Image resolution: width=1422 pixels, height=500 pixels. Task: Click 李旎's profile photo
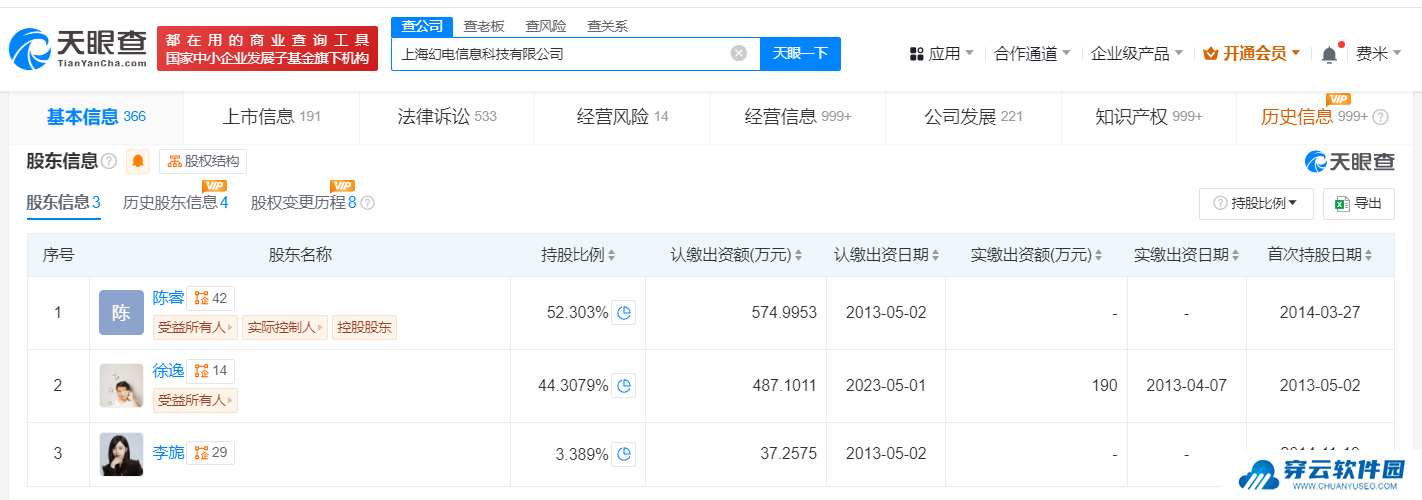[122, 454]
